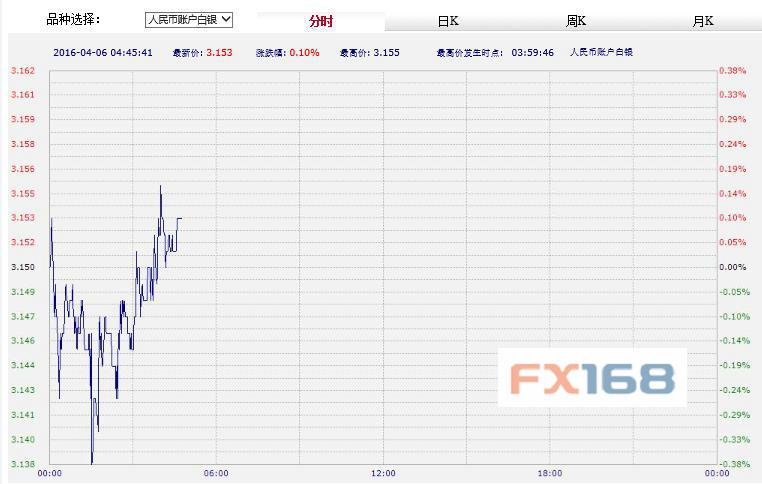Switch to the 日K chart tab
The width and height of the screenshot is (762, 484).
[448, 21]
